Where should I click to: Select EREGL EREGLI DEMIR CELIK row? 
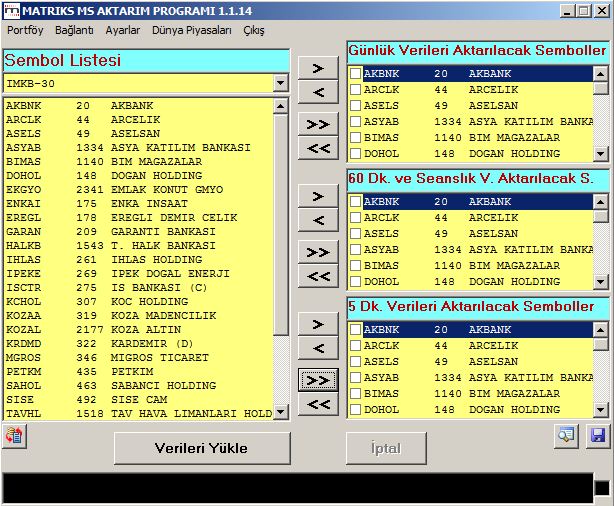[139, 218]
